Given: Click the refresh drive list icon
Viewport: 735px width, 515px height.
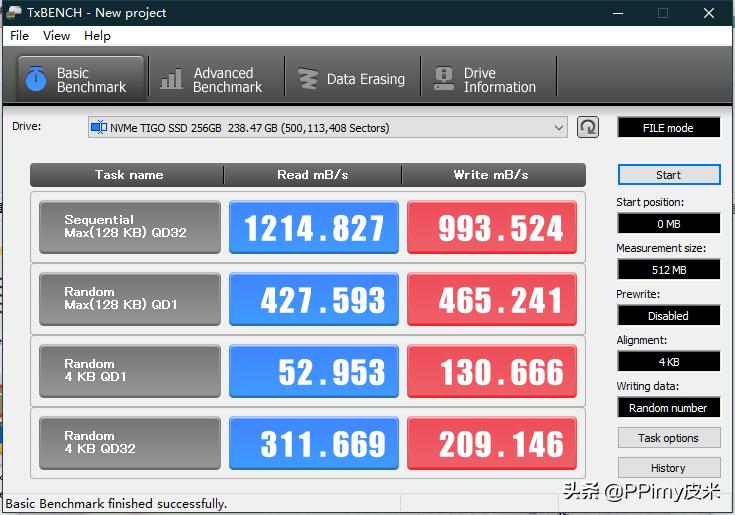Looking at the screenshot, I should pos(587,127).
